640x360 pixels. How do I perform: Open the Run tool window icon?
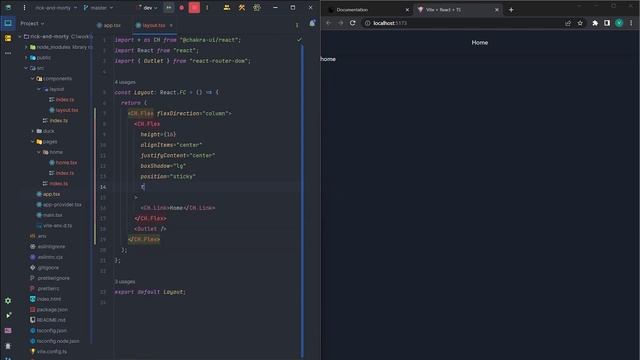(8, 316)
